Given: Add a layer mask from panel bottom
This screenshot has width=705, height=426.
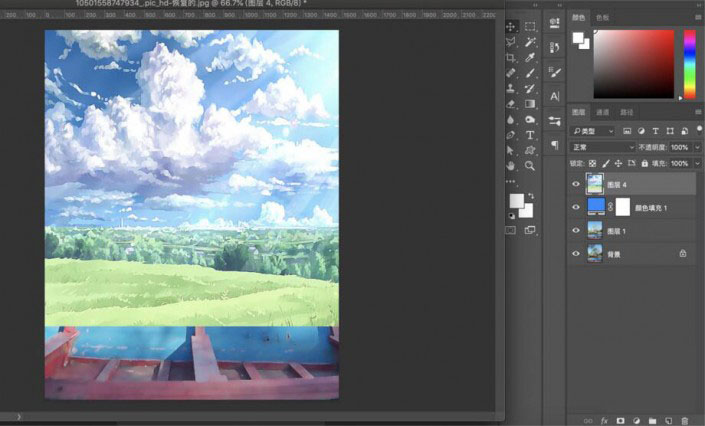Looking at the screenshot, I should 620,421.
